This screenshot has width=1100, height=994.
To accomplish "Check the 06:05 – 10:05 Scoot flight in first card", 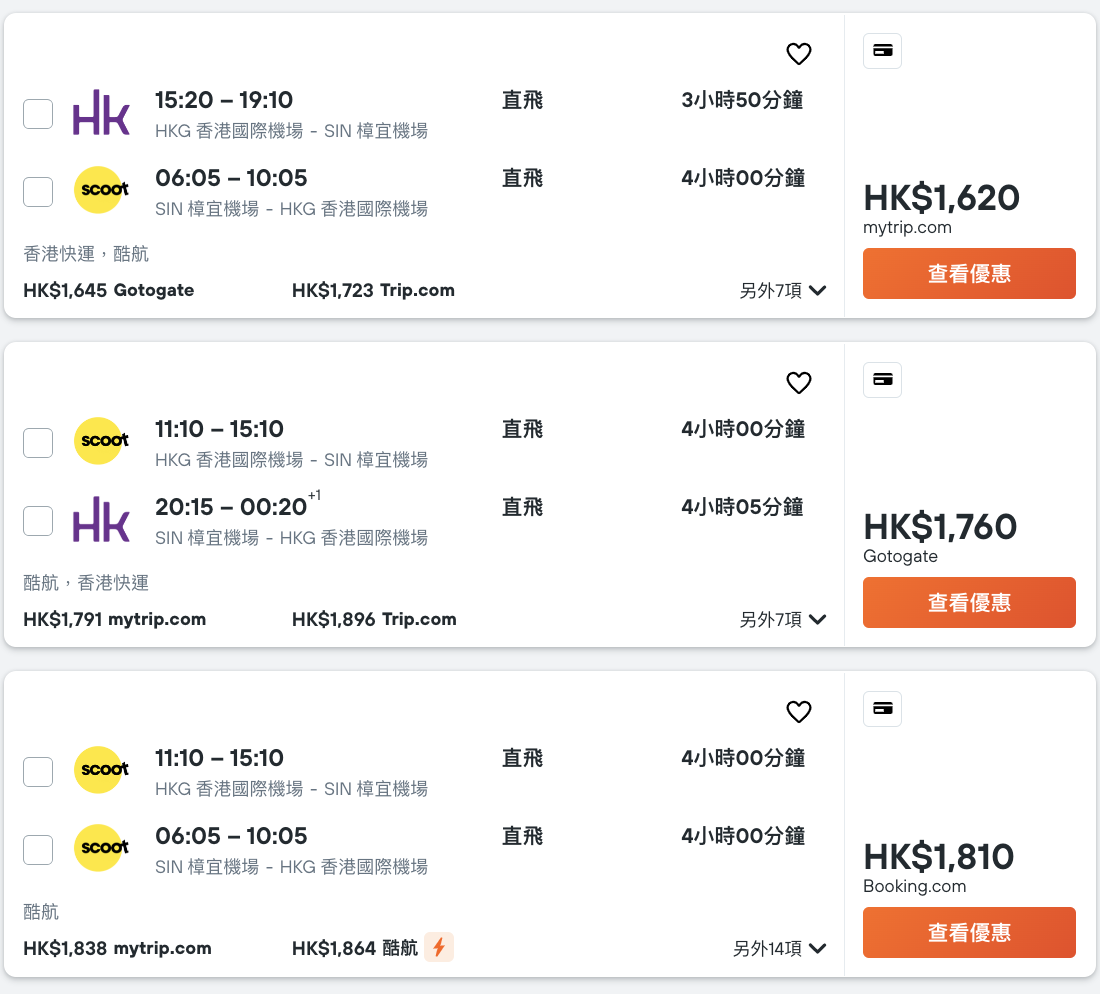I will point(38,192).
